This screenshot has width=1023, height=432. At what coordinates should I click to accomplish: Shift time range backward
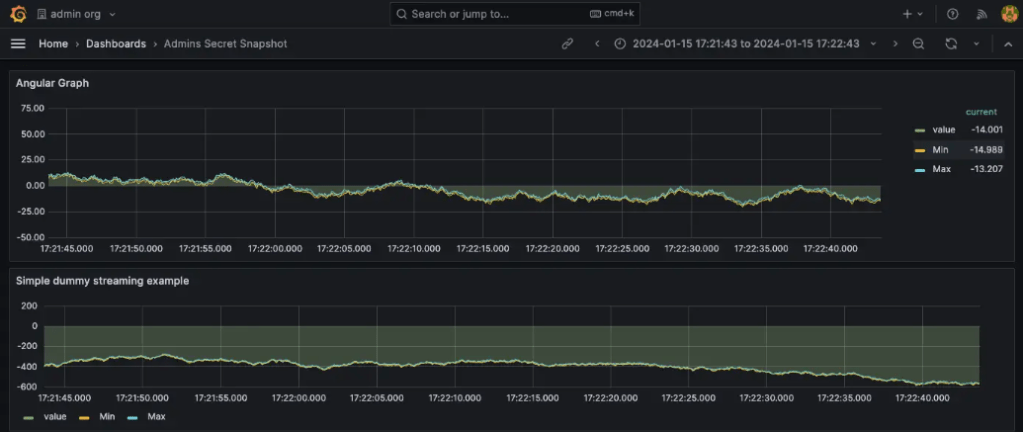597,44
